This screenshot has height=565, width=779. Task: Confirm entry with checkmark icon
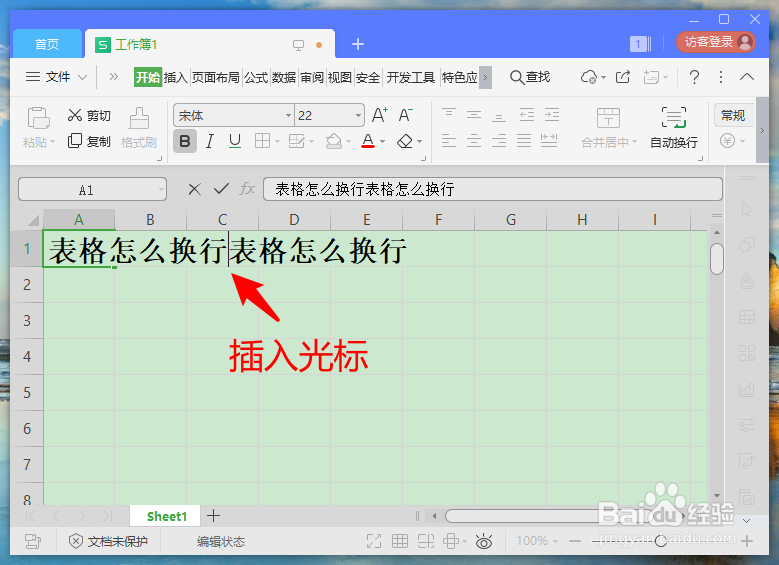pos(221,189)
